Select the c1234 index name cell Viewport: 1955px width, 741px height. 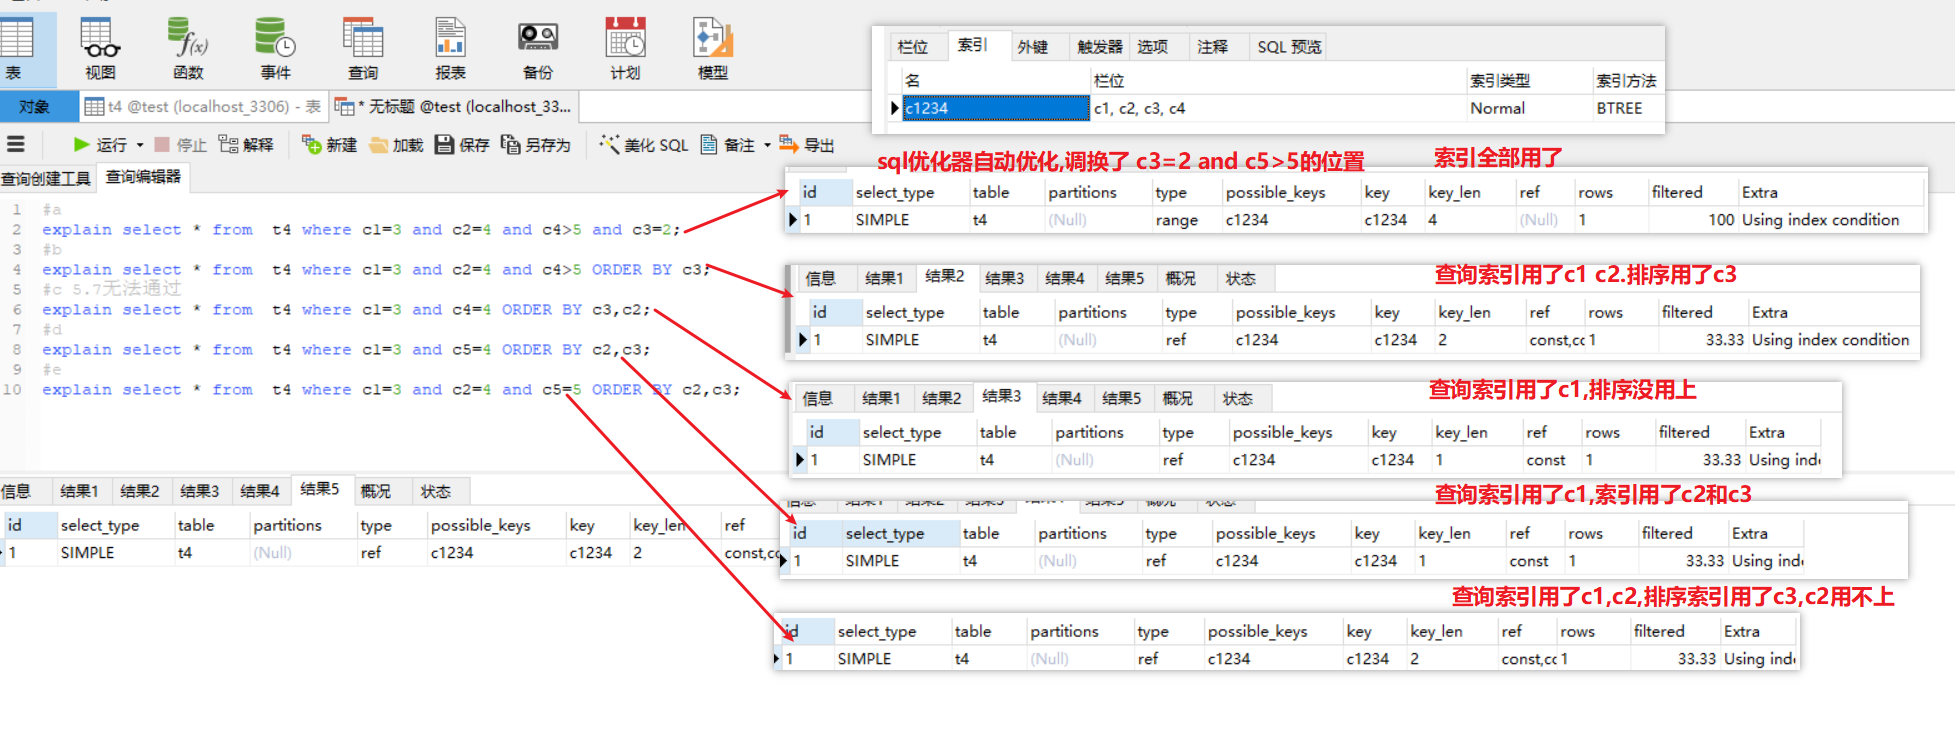(996, 108)
